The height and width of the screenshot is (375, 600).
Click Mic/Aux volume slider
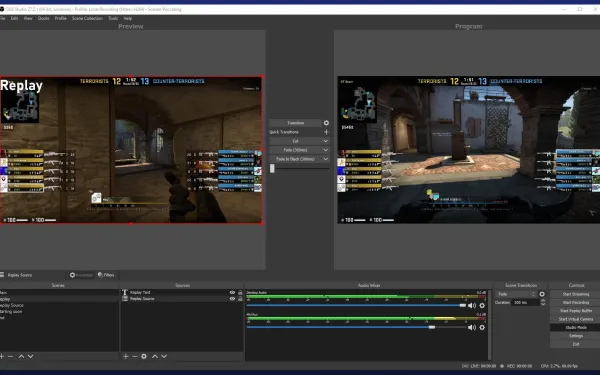coord(356,327)
